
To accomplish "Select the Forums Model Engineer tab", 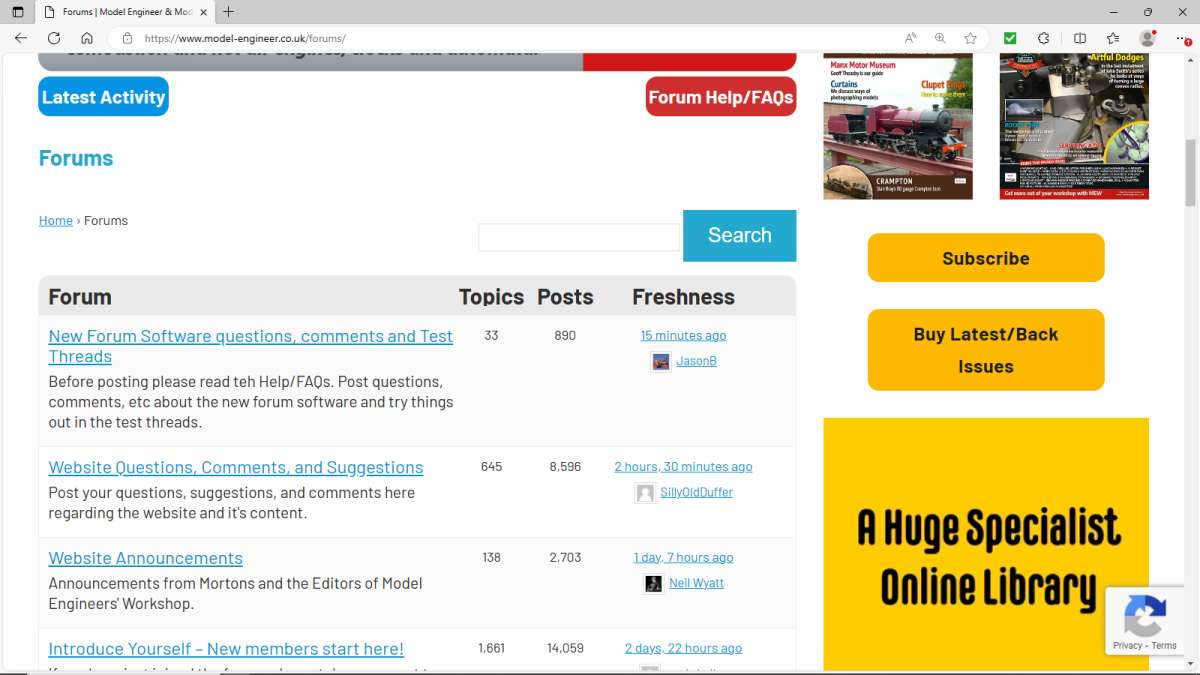I will click(x=126, y=12).
